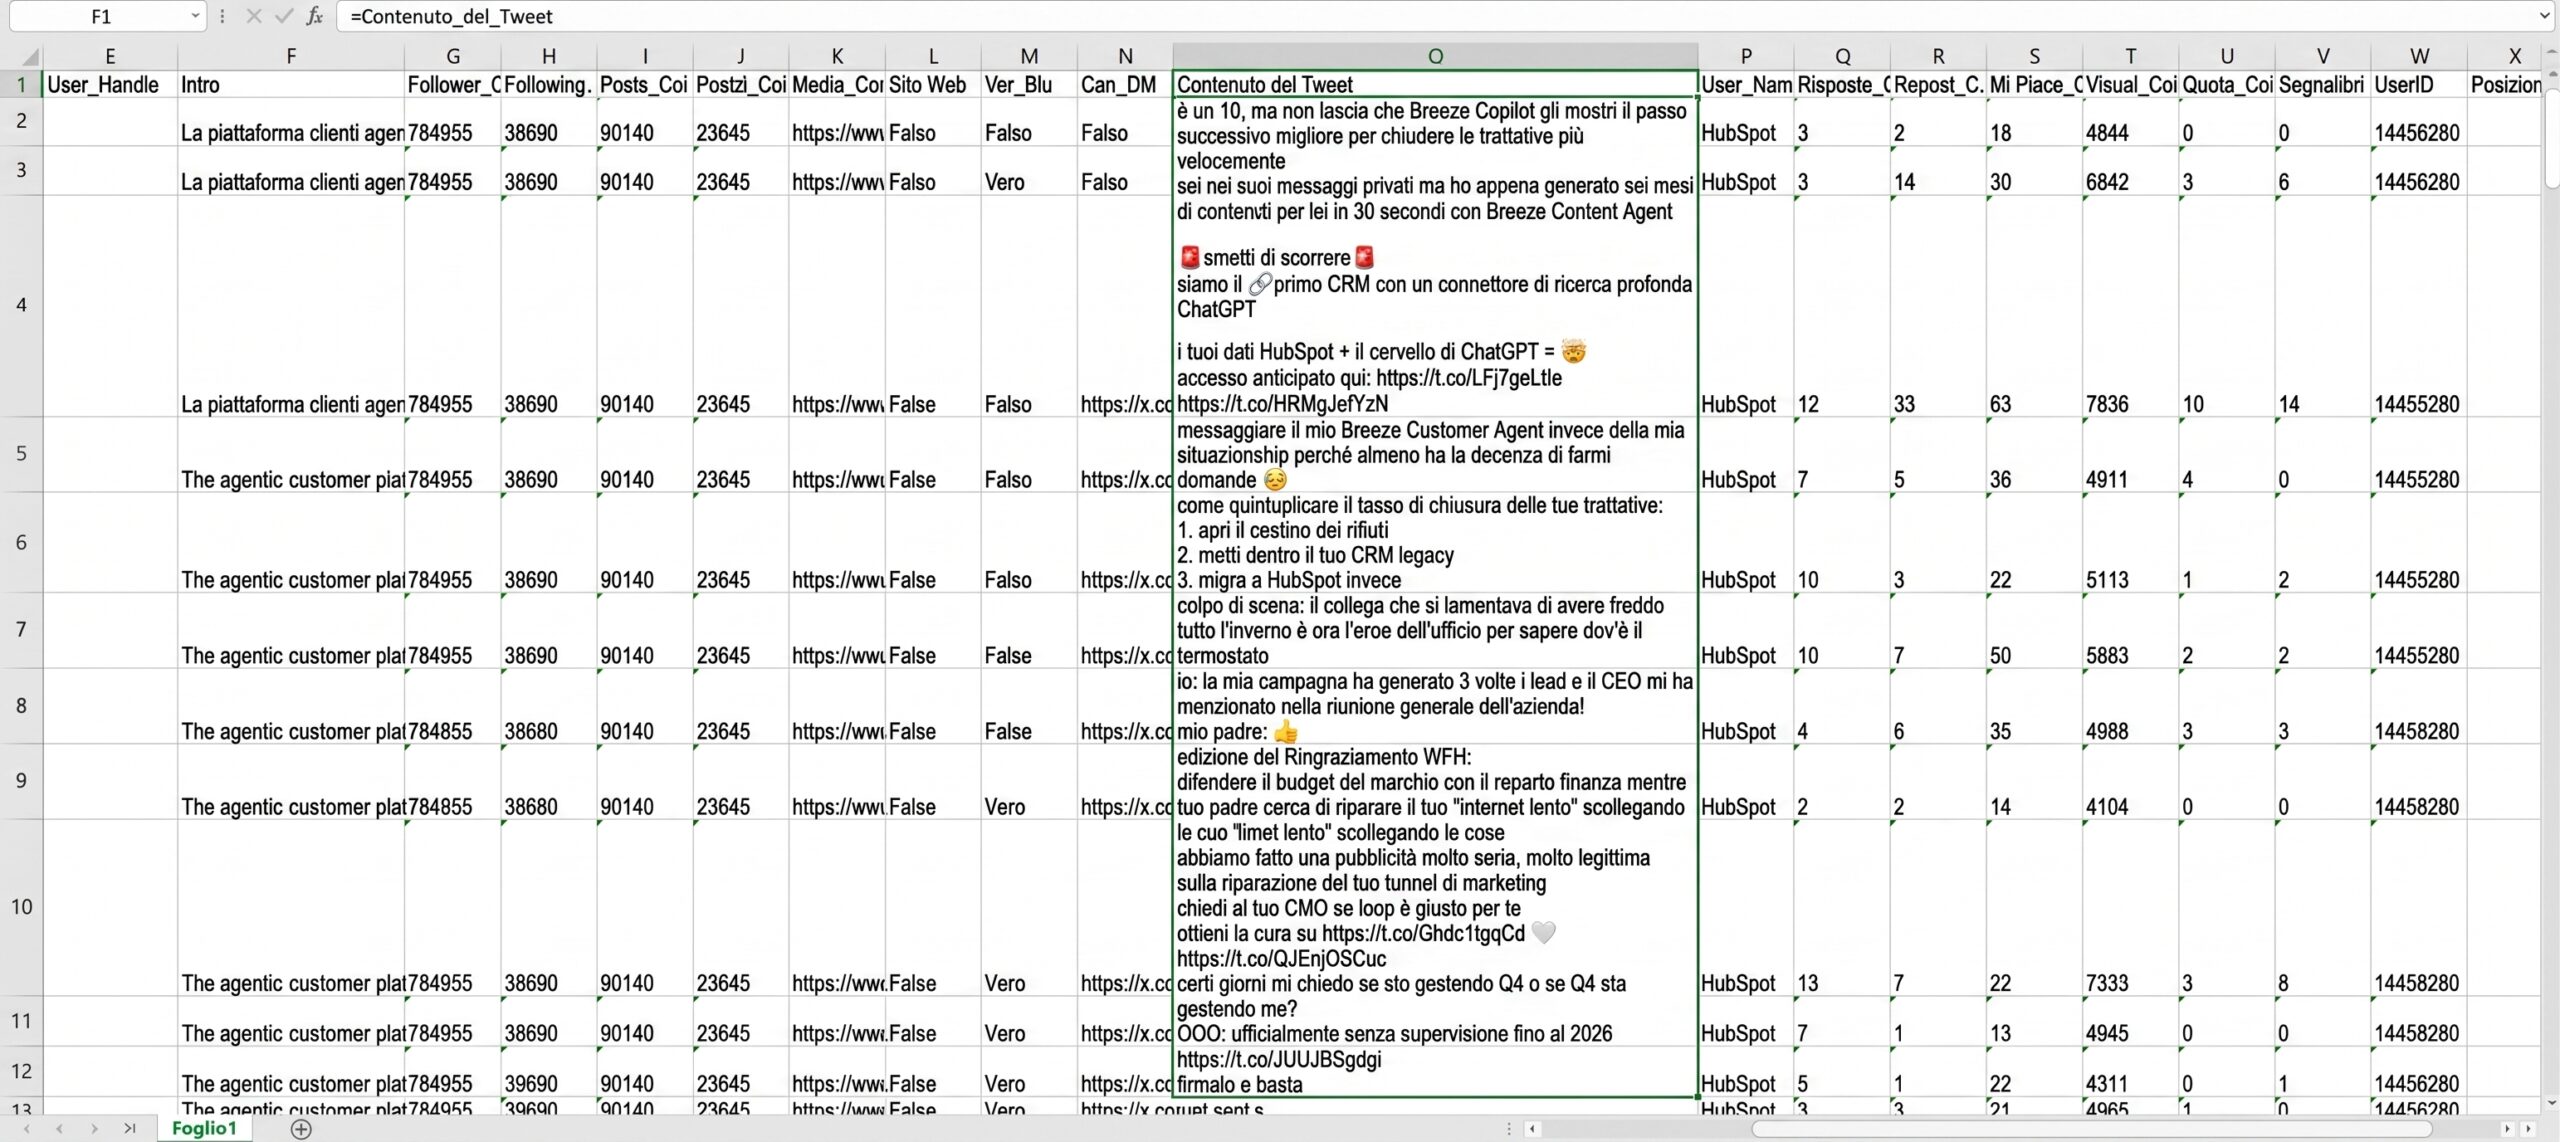Click cell with value 7333 in row 10
Image resolution: width=2560 pixels, height=1142 pixels.
pyautogui.click(x=2131, y=908)
